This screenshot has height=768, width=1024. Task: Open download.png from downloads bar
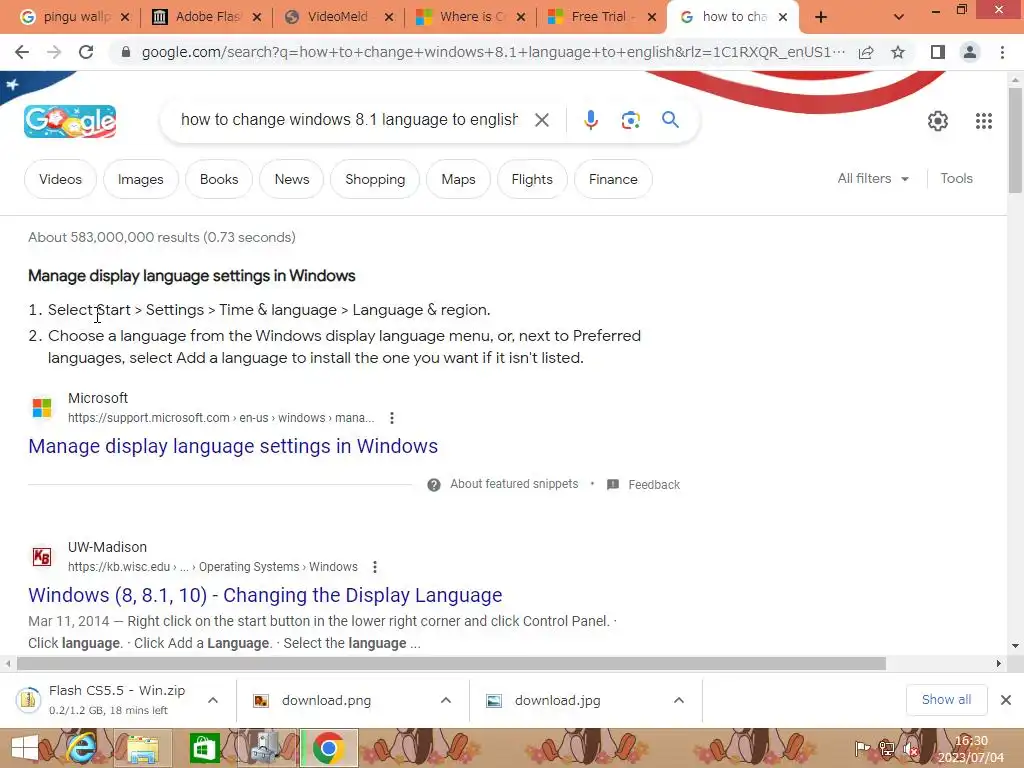coord(327,700)
